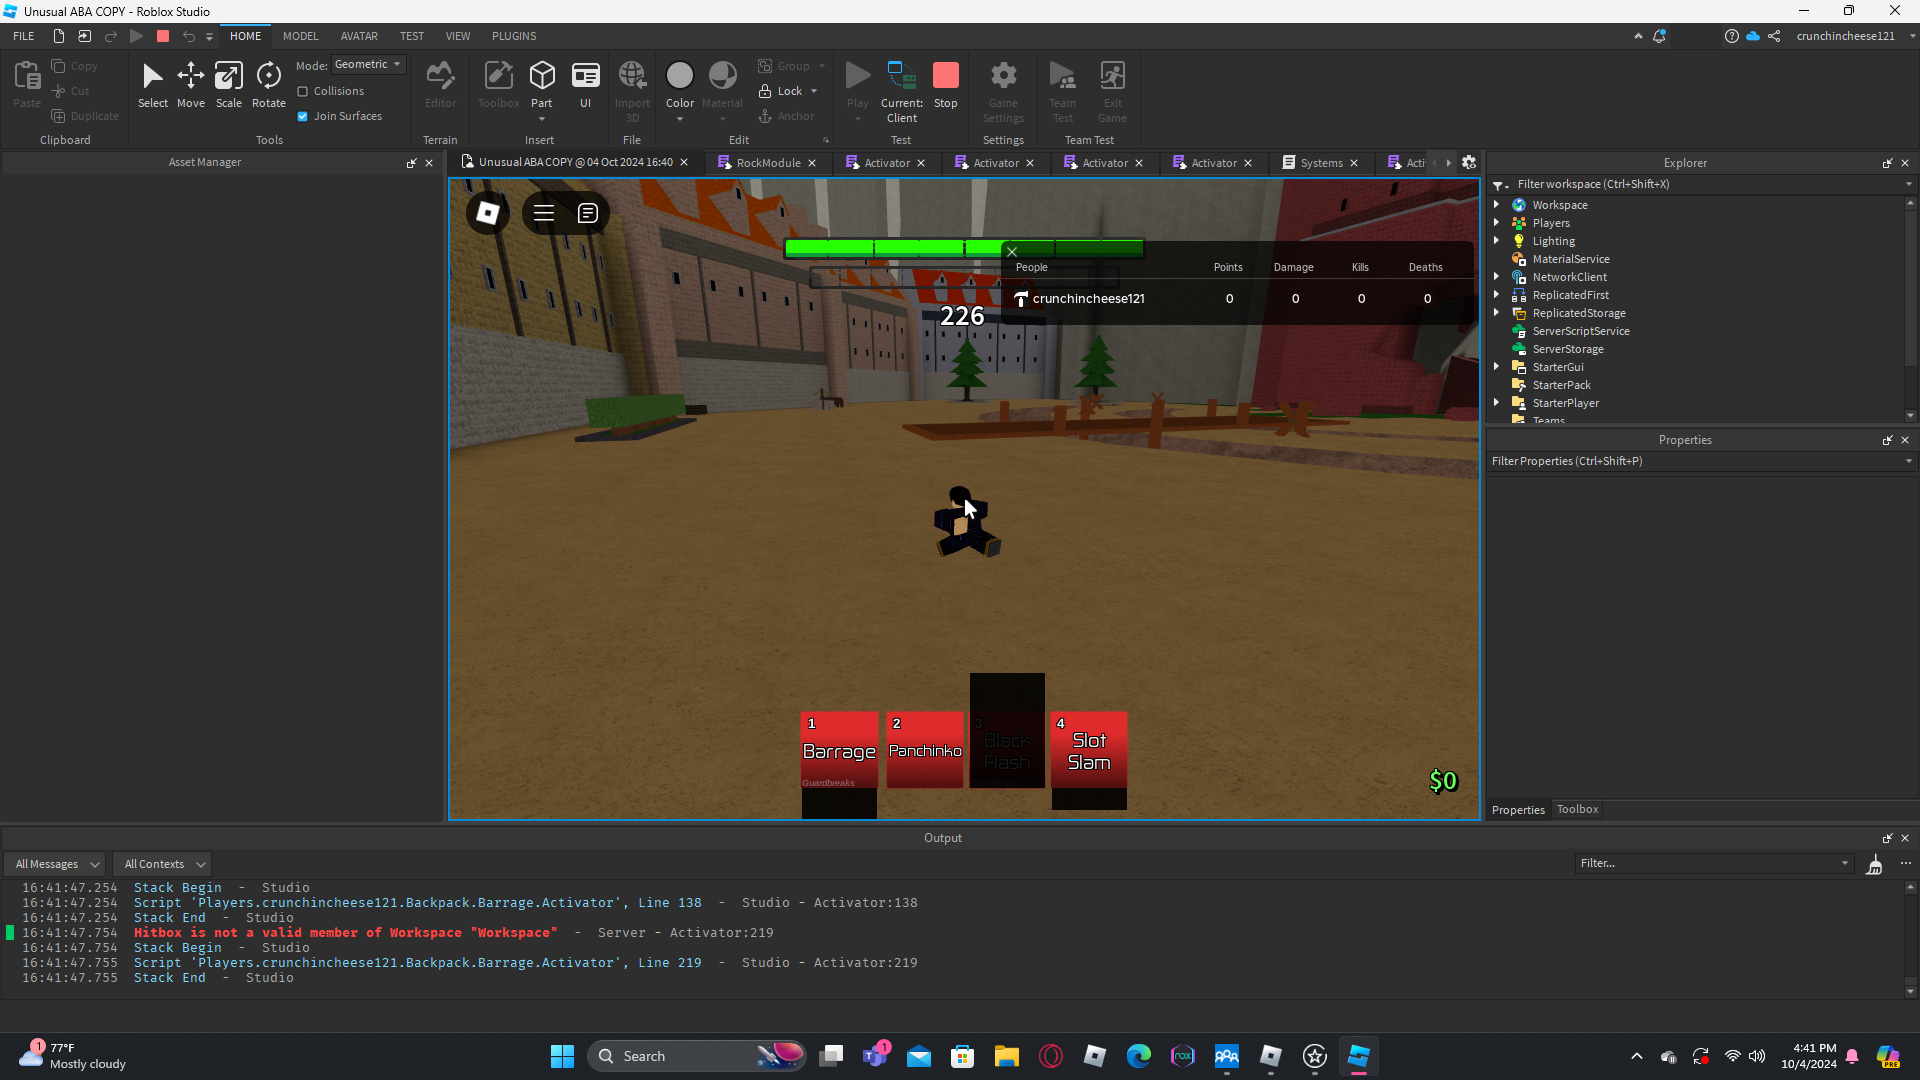Expand the StarterPlayer node
The height and width of the screenshot is (1080, 1920).
coord(1497,403)
